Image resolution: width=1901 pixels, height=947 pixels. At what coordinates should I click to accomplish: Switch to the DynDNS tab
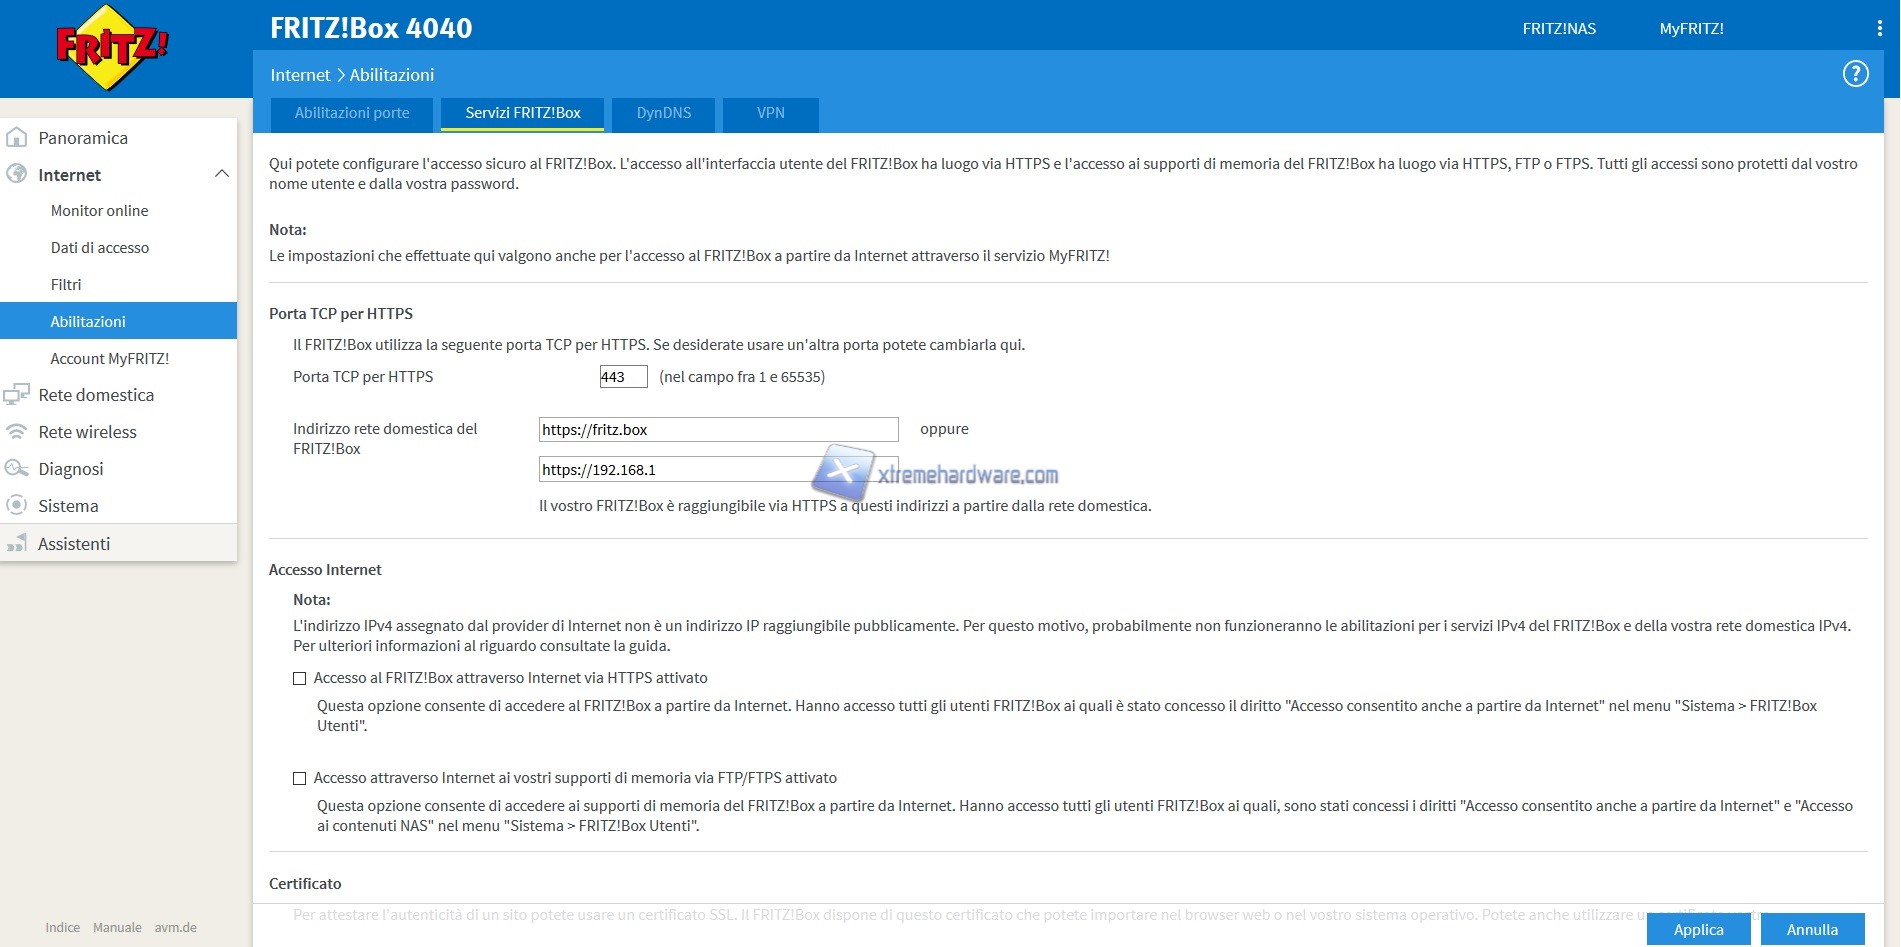664,113
